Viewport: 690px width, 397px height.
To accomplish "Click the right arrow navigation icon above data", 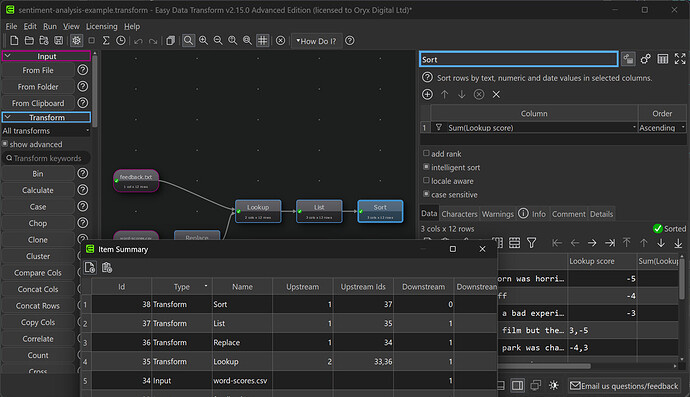I will click(x=592, y=243).
